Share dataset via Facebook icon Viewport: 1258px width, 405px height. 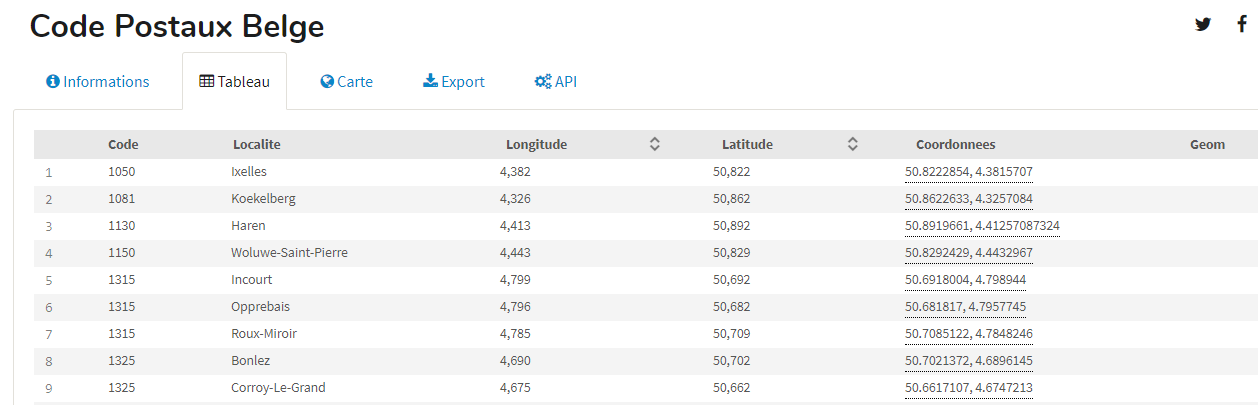click(x=1242, y=25)
